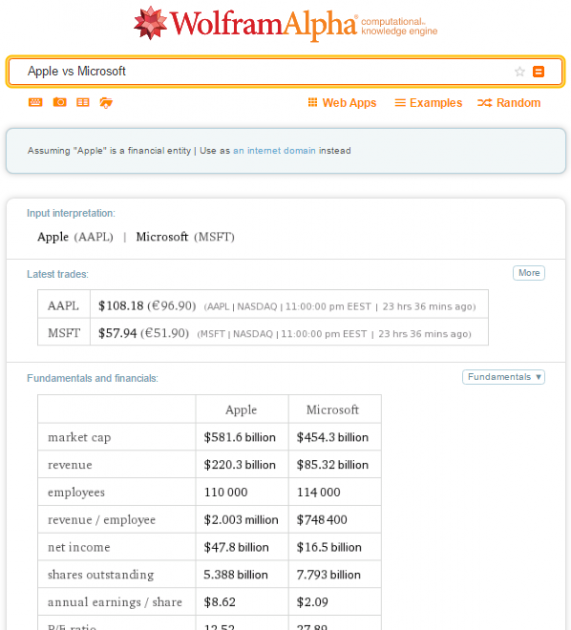This screenshot has height=630, width=571.
Task: Click the Random shuffle icon
Action: [485, 103]
